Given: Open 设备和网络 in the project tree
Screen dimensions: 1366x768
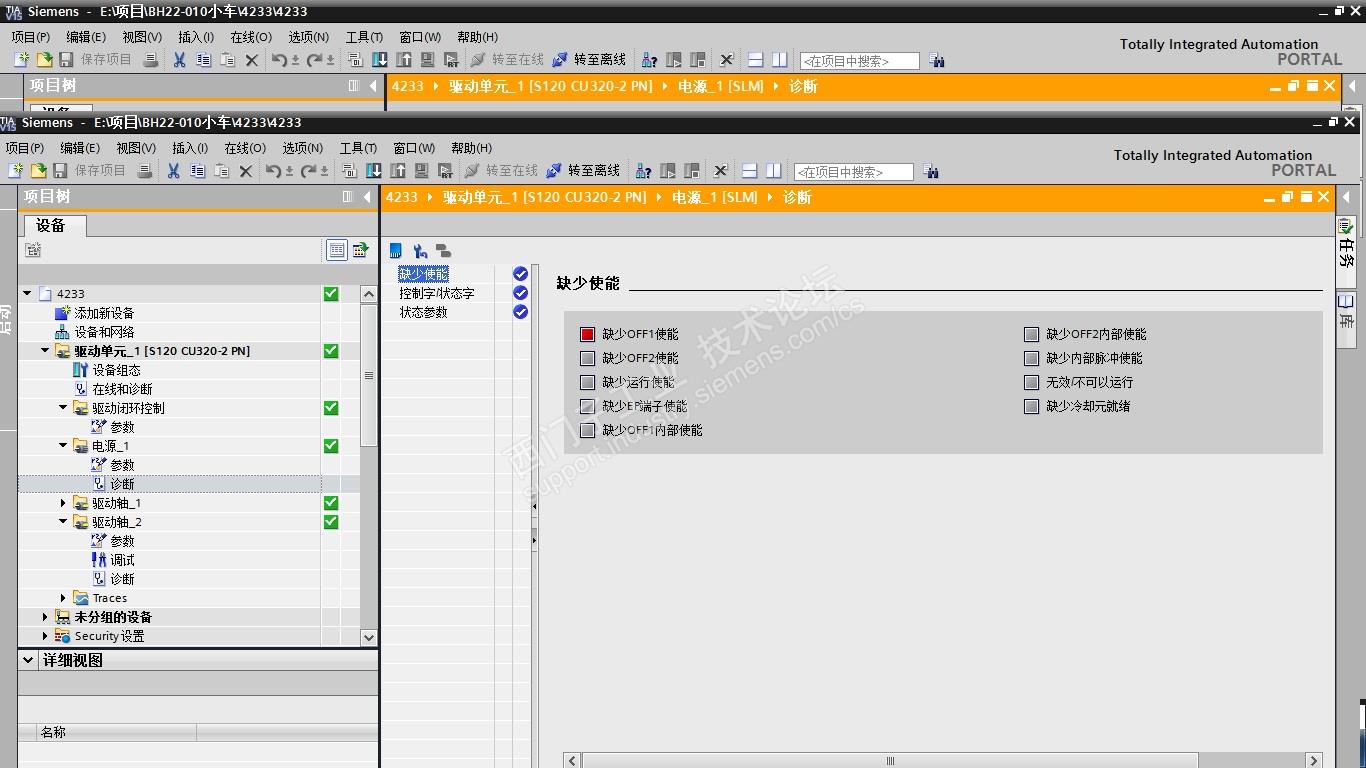Looking at the screenshot, I should click(104, 332).
